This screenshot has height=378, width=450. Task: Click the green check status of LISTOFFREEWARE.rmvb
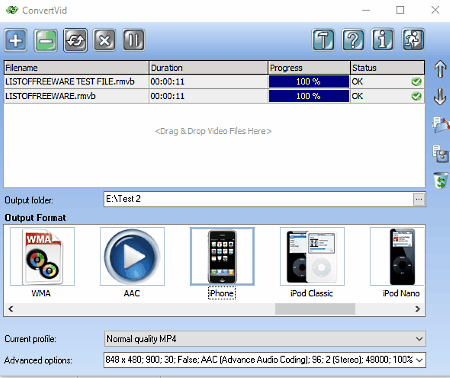[x=416, y=96]
